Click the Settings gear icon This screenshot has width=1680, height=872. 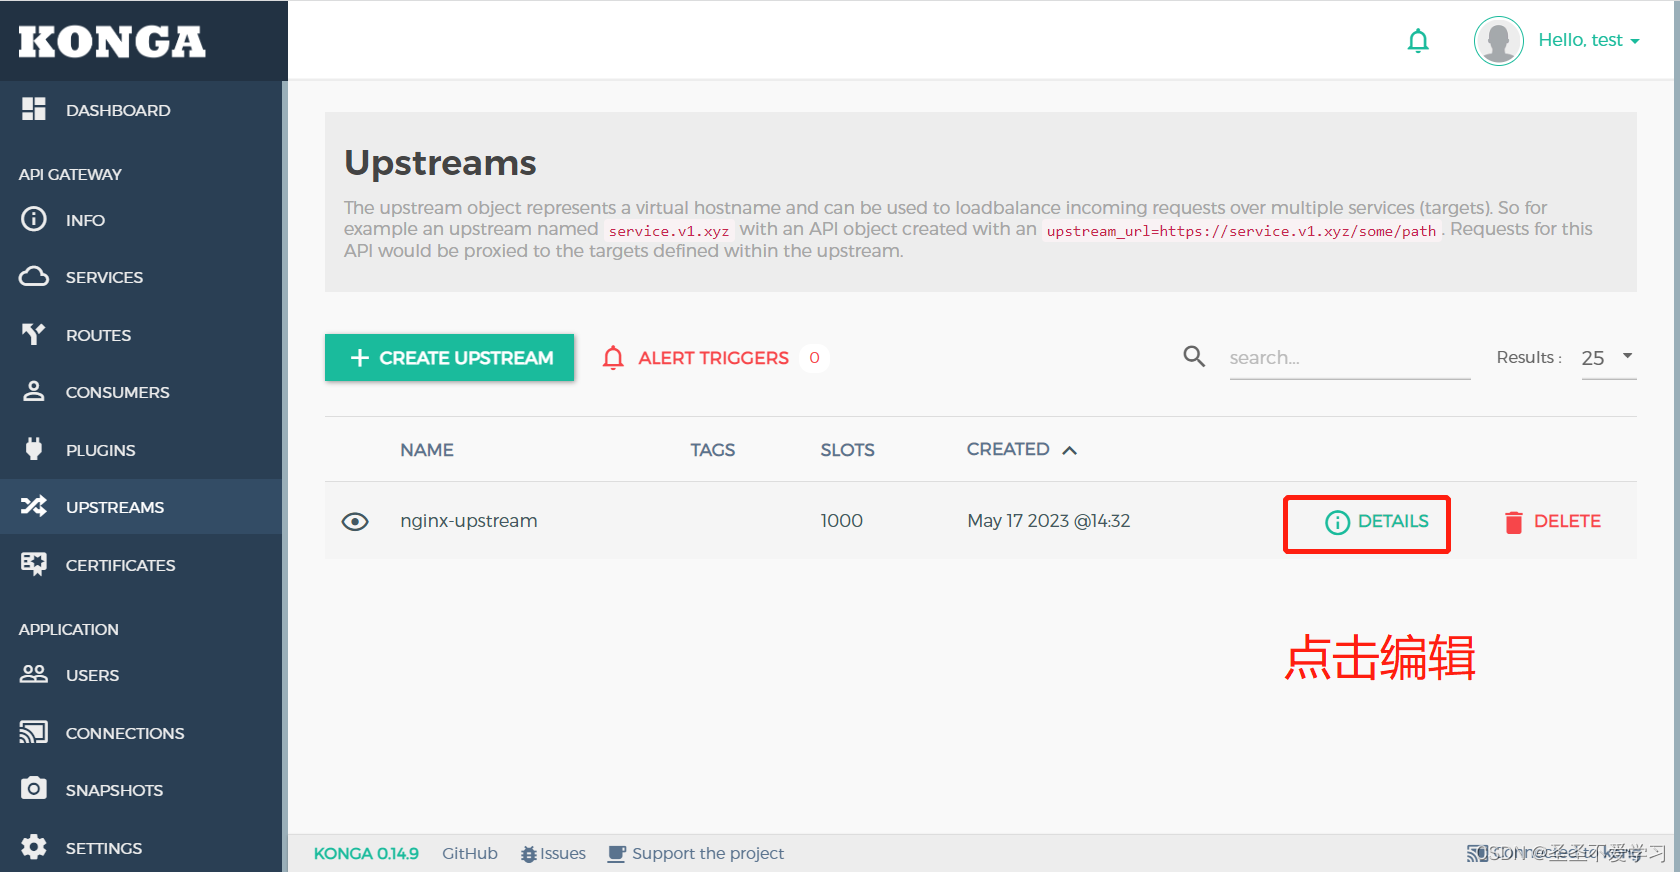tap(34, 847)
